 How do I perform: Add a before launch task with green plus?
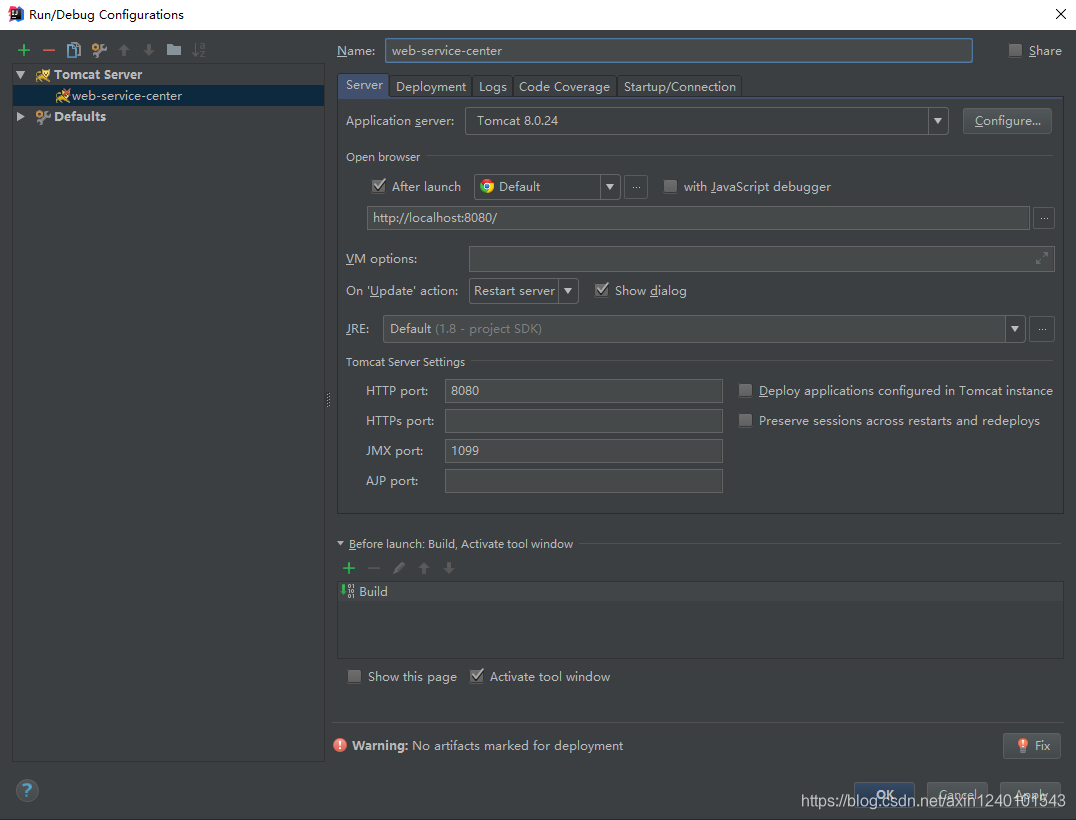tap(349, 568)
